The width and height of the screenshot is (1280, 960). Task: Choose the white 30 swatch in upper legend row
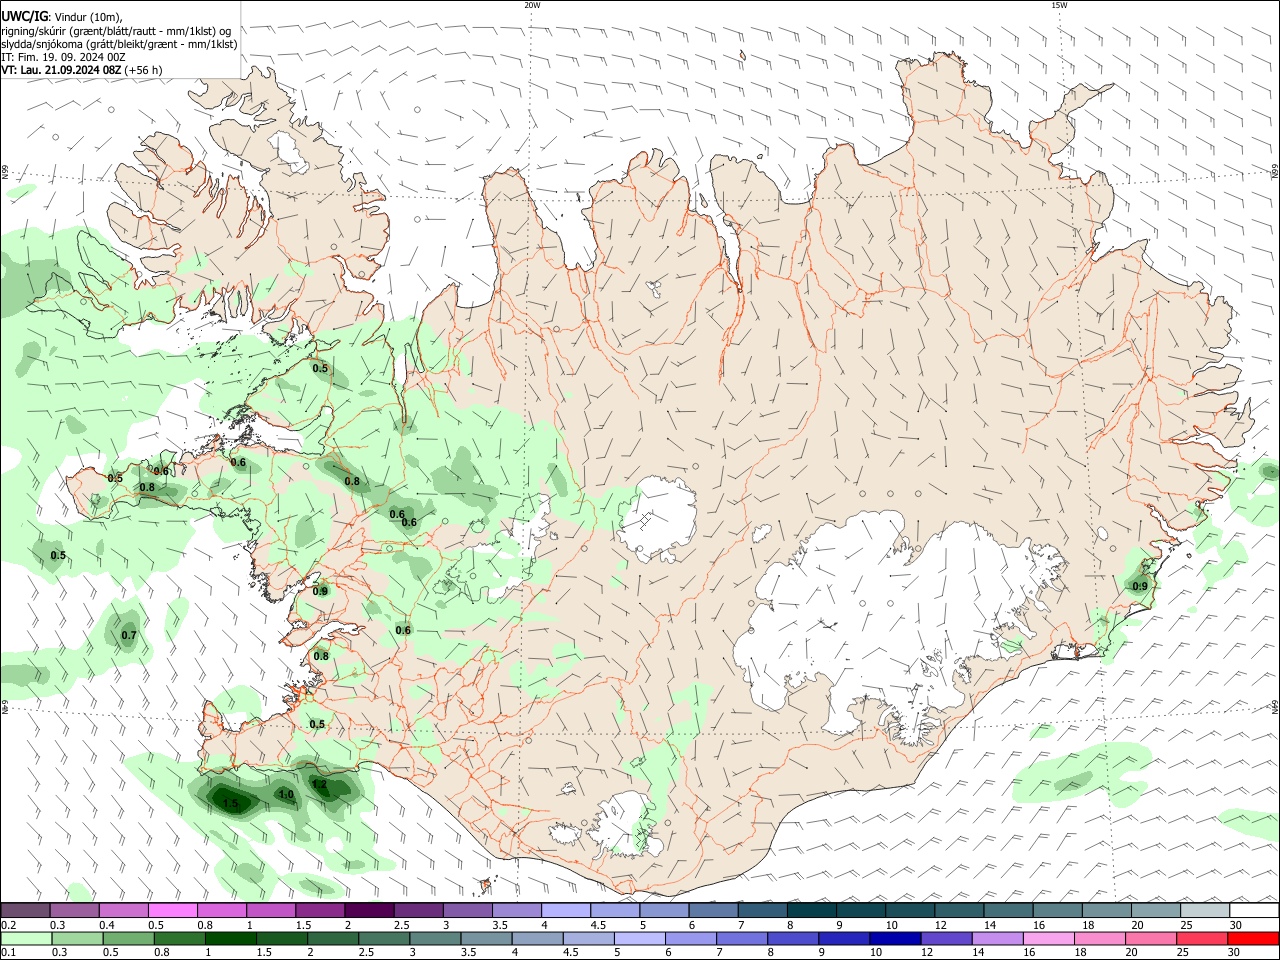click(x=1254, y=911)
